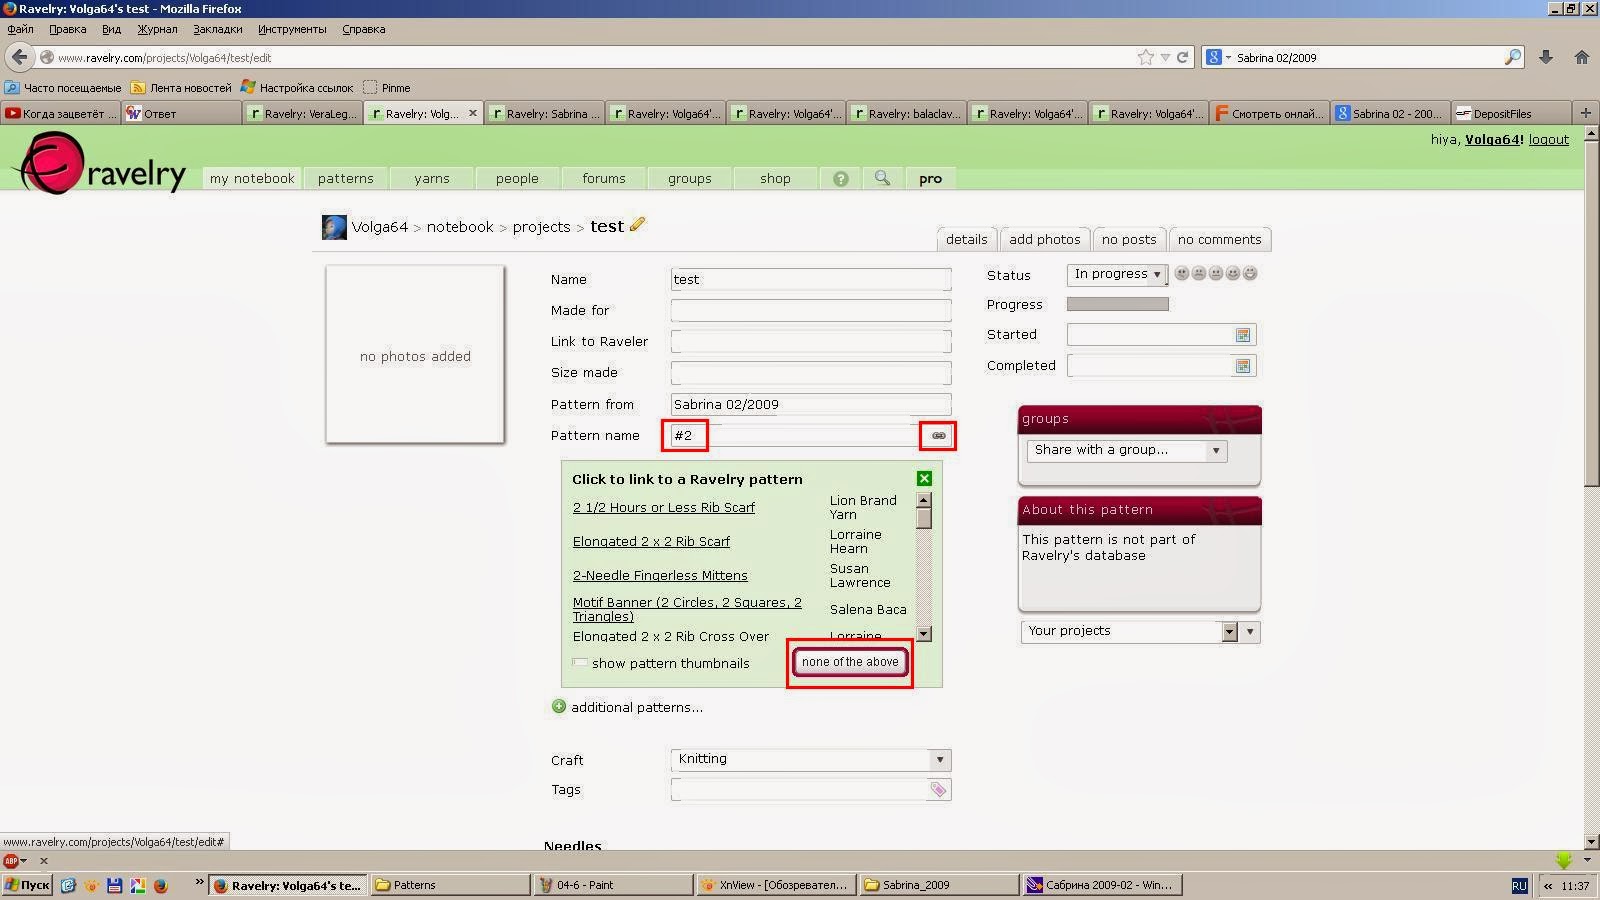Launch Firefox from quick launch bar
The height and width of the screenshot is (900, 1600).
(160, 885)
